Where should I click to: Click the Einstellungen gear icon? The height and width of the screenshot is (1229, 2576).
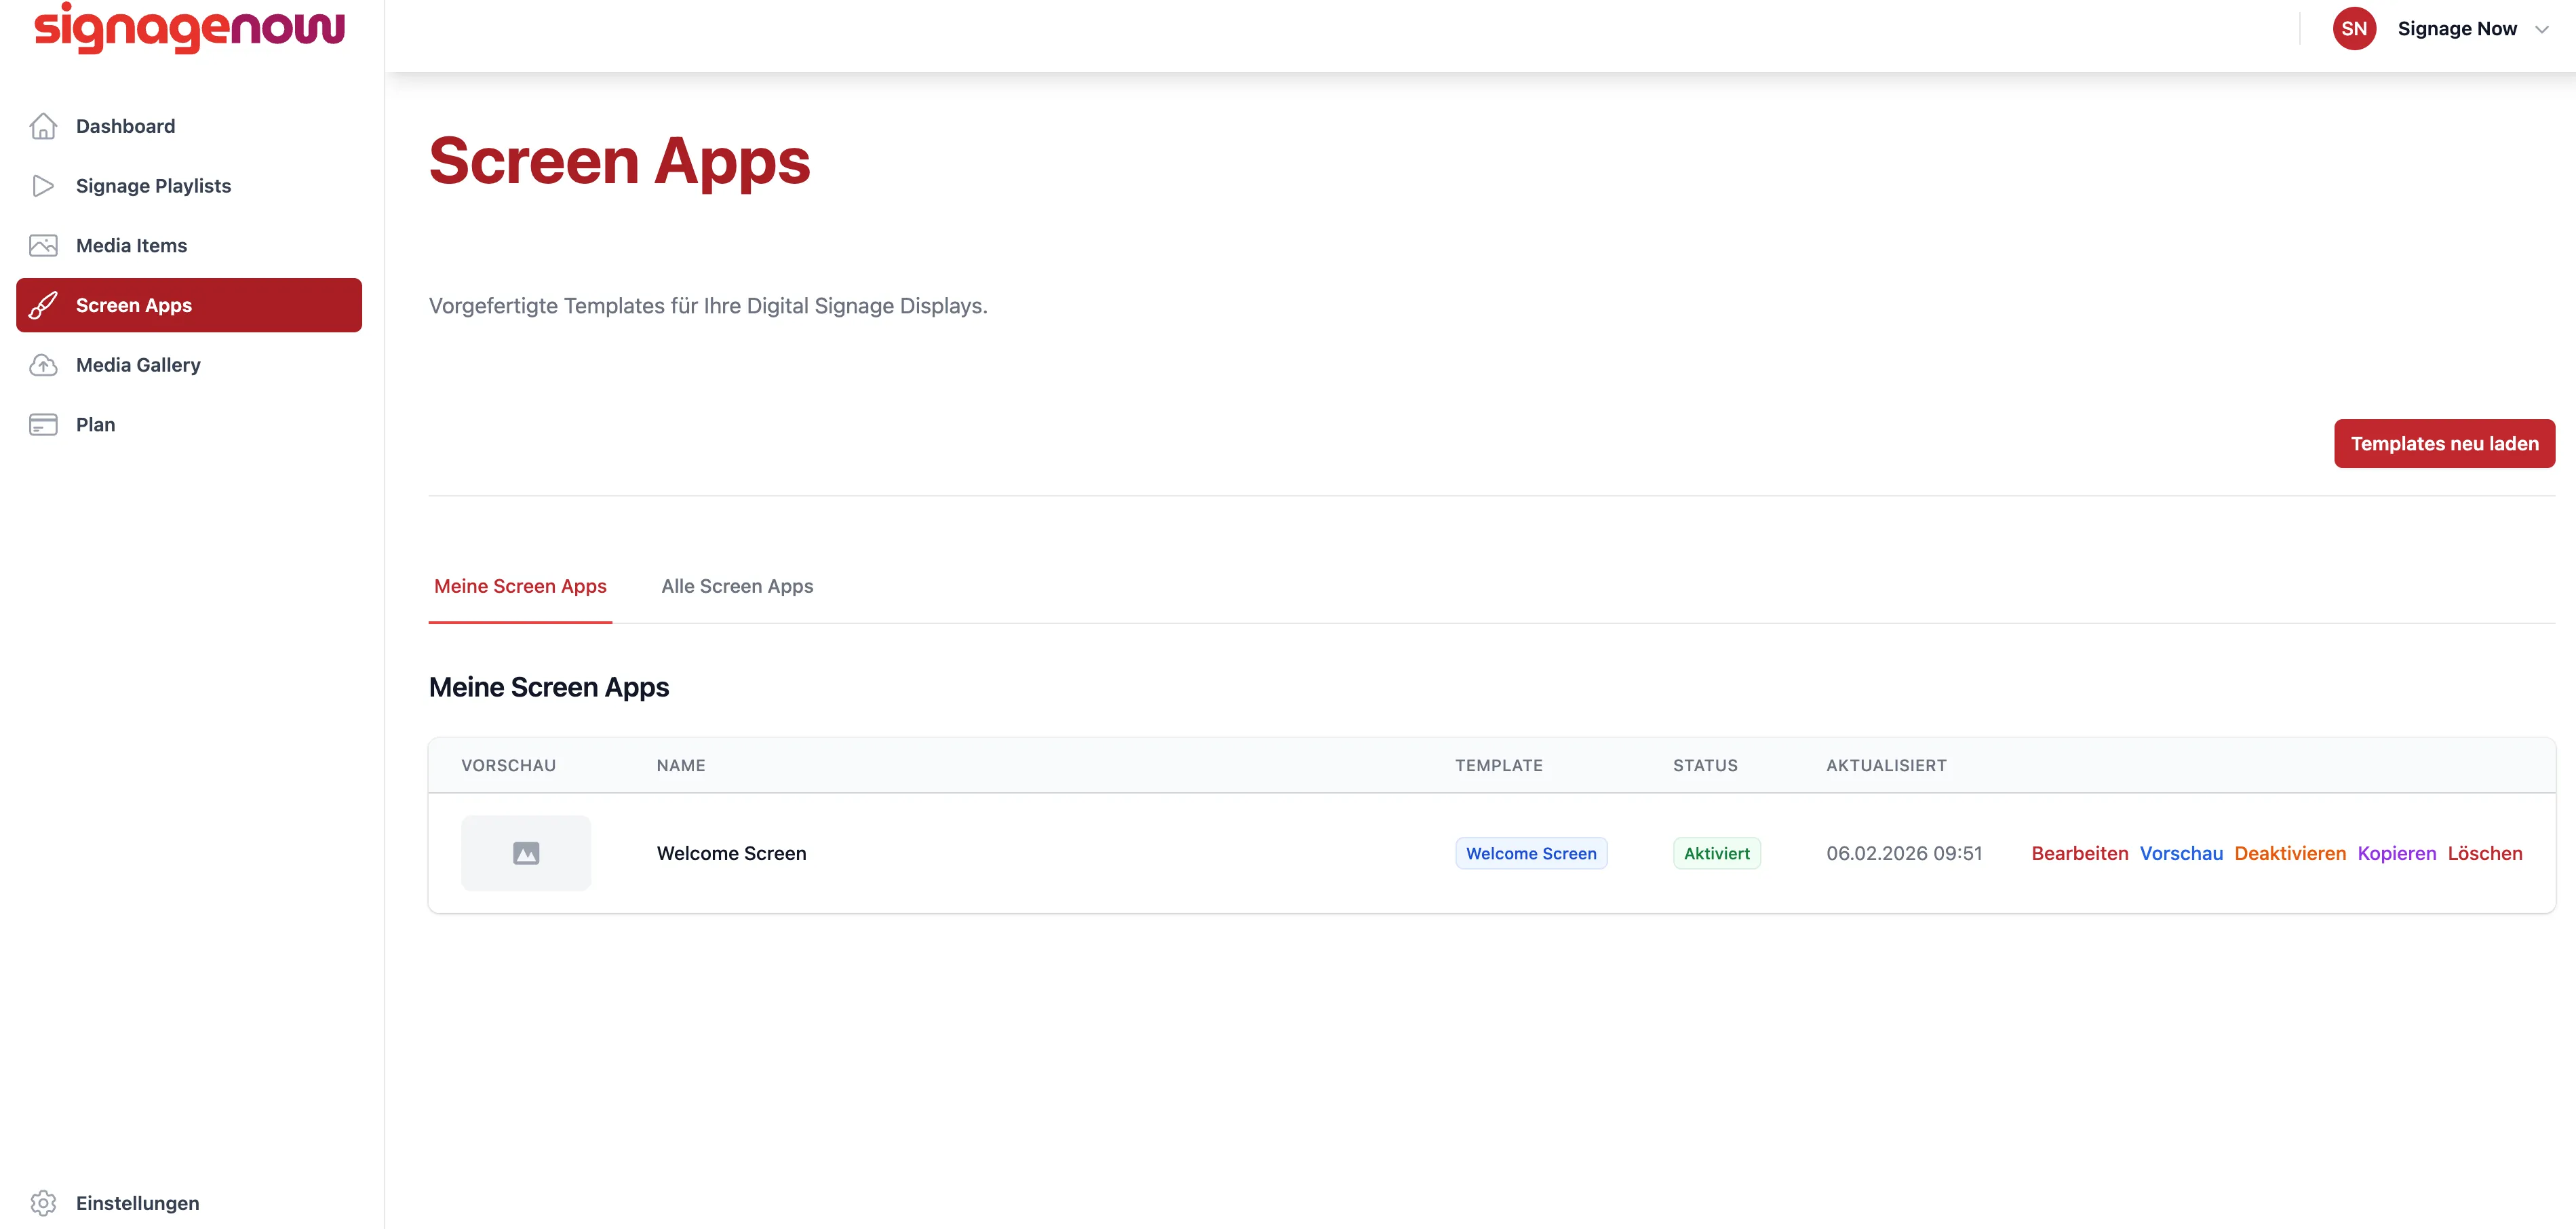43,1203
